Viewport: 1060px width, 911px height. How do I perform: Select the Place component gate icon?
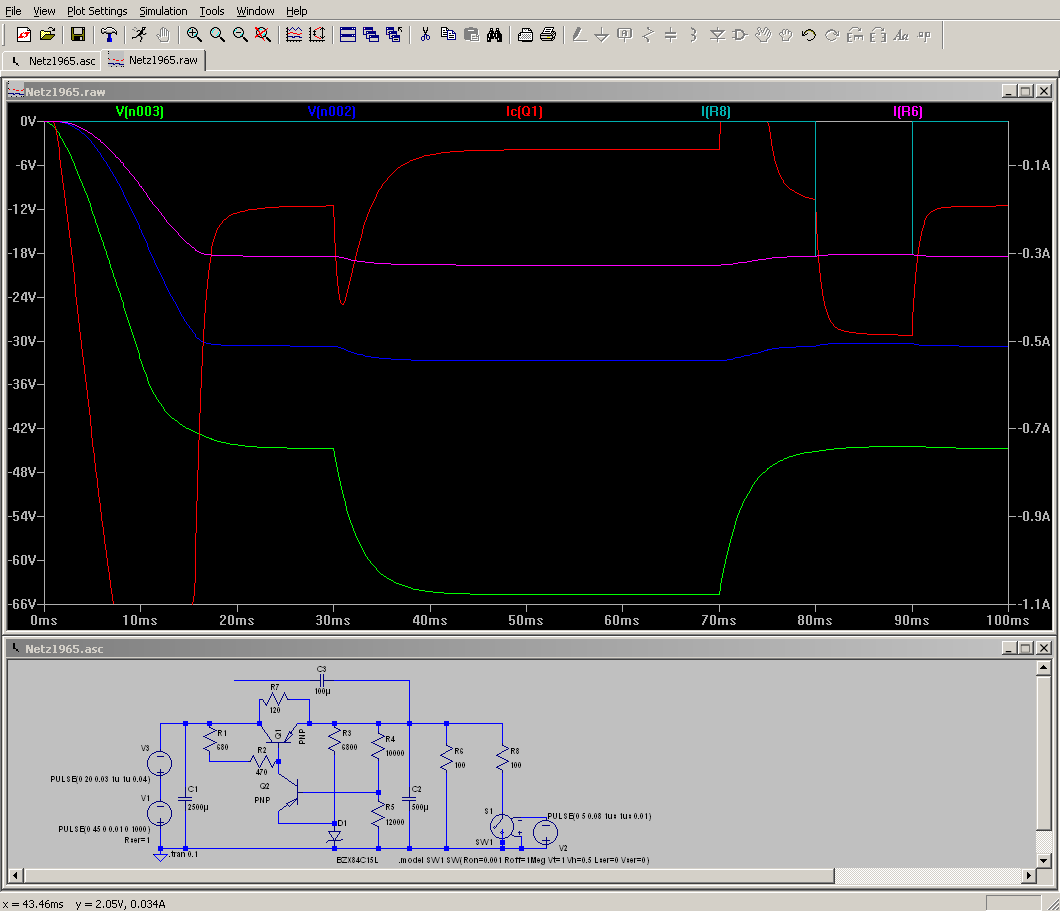coord(740,34)
